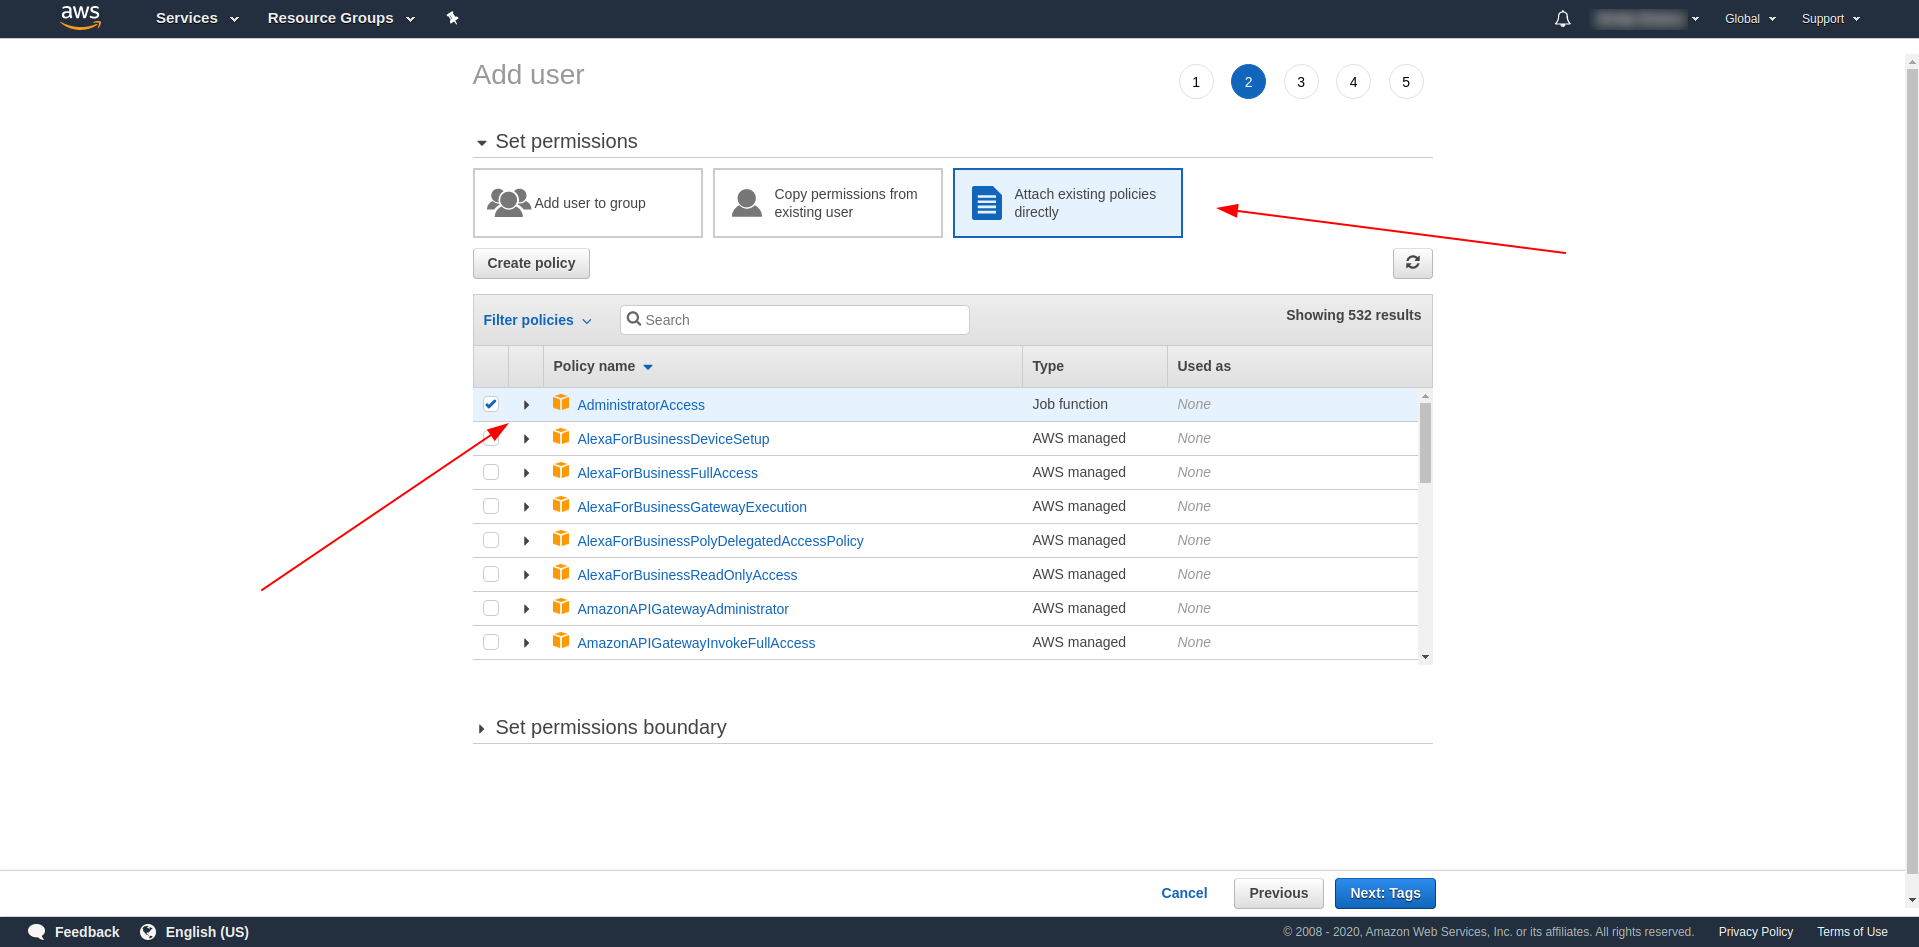The width and height of the screenshot is (1919, 947).
Task: Open the Services menu
Action: 197,18
